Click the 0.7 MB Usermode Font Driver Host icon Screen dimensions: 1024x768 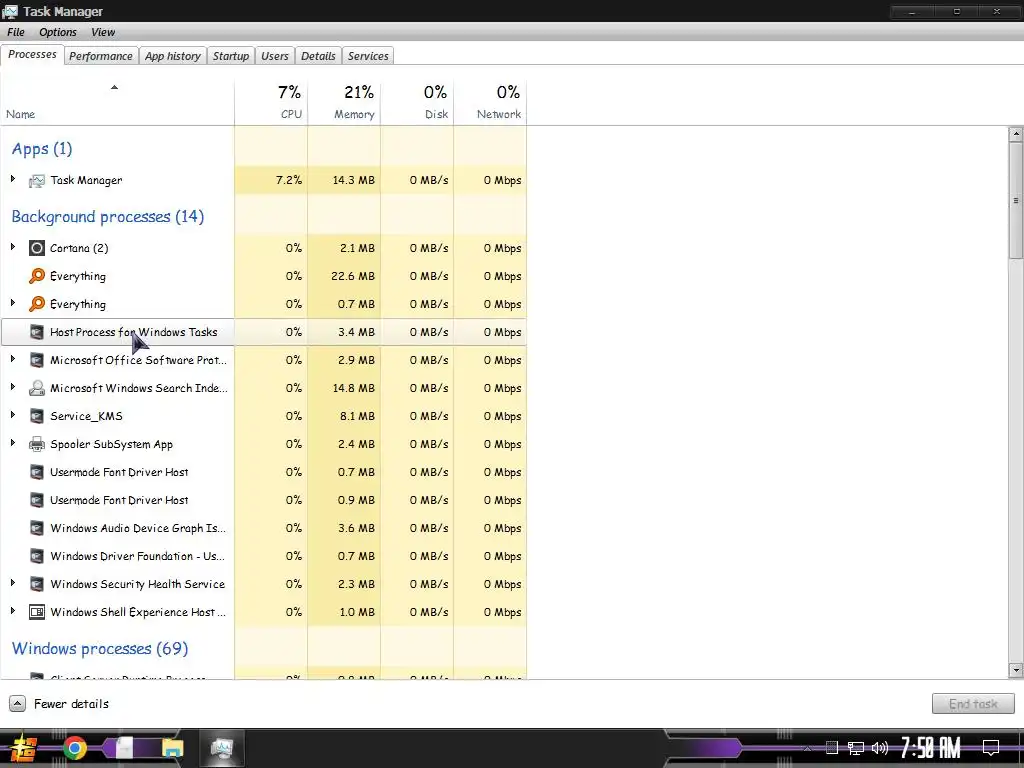[37, 472]
